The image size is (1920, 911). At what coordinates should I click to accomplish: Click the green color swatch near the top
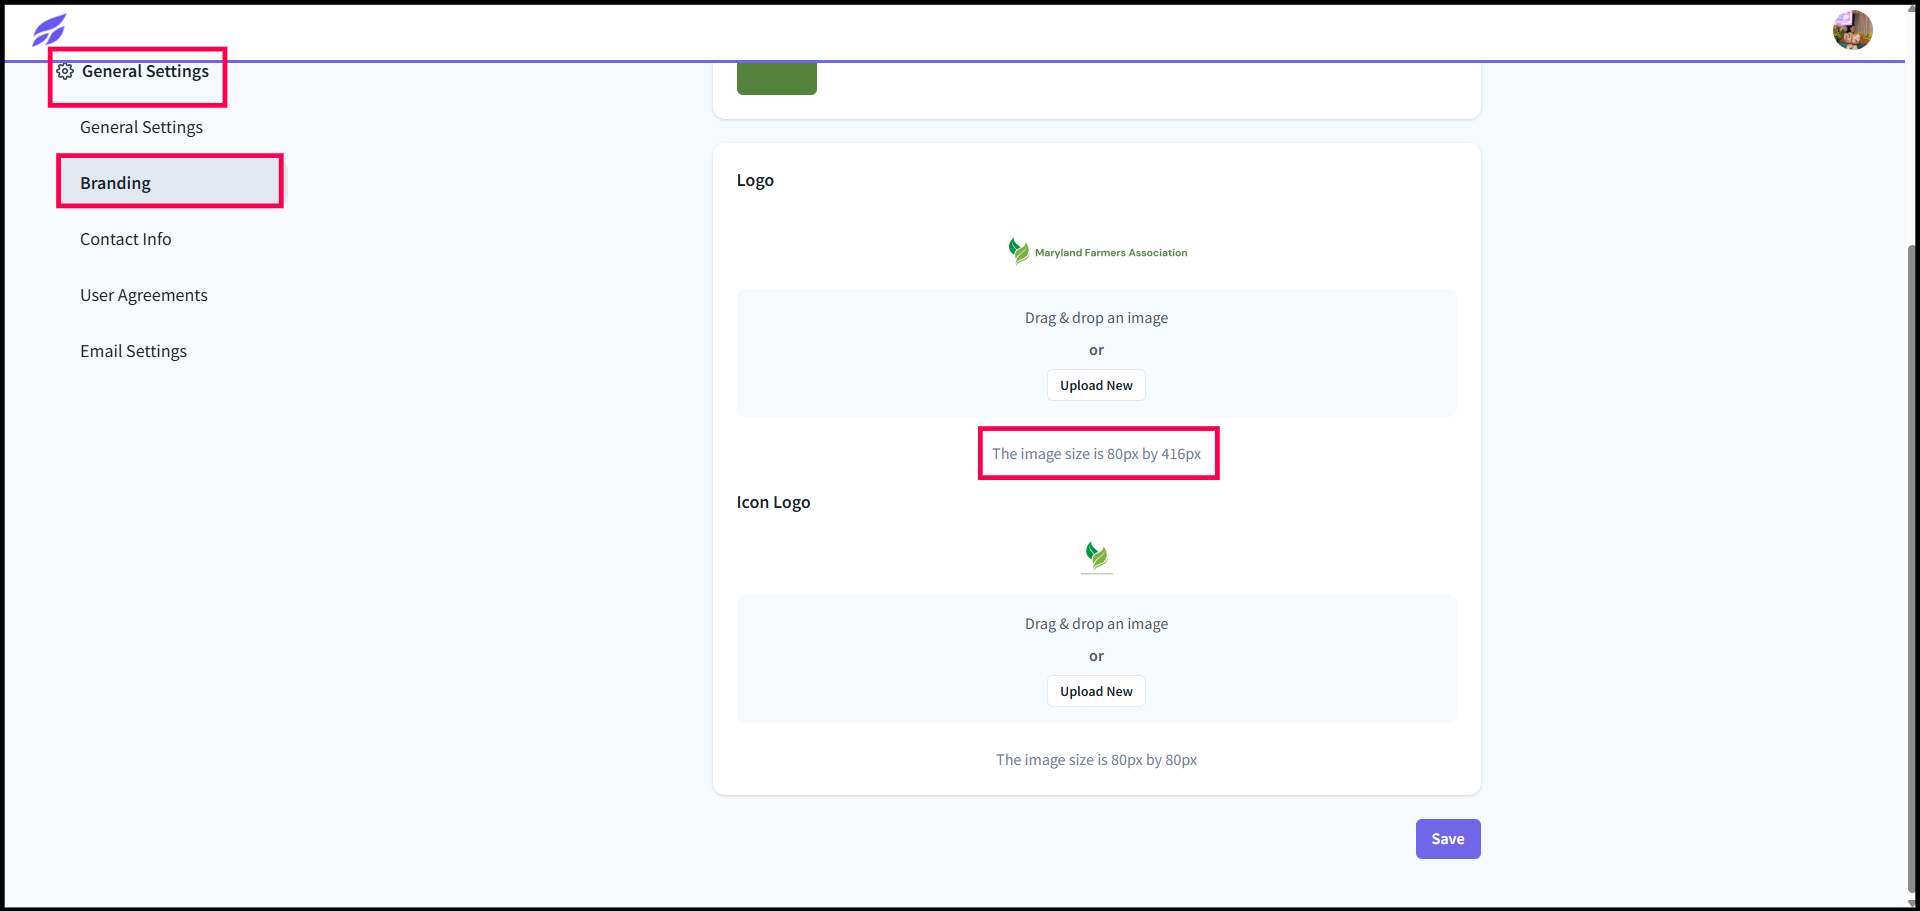pyautogui.click(x=776, y=77)
